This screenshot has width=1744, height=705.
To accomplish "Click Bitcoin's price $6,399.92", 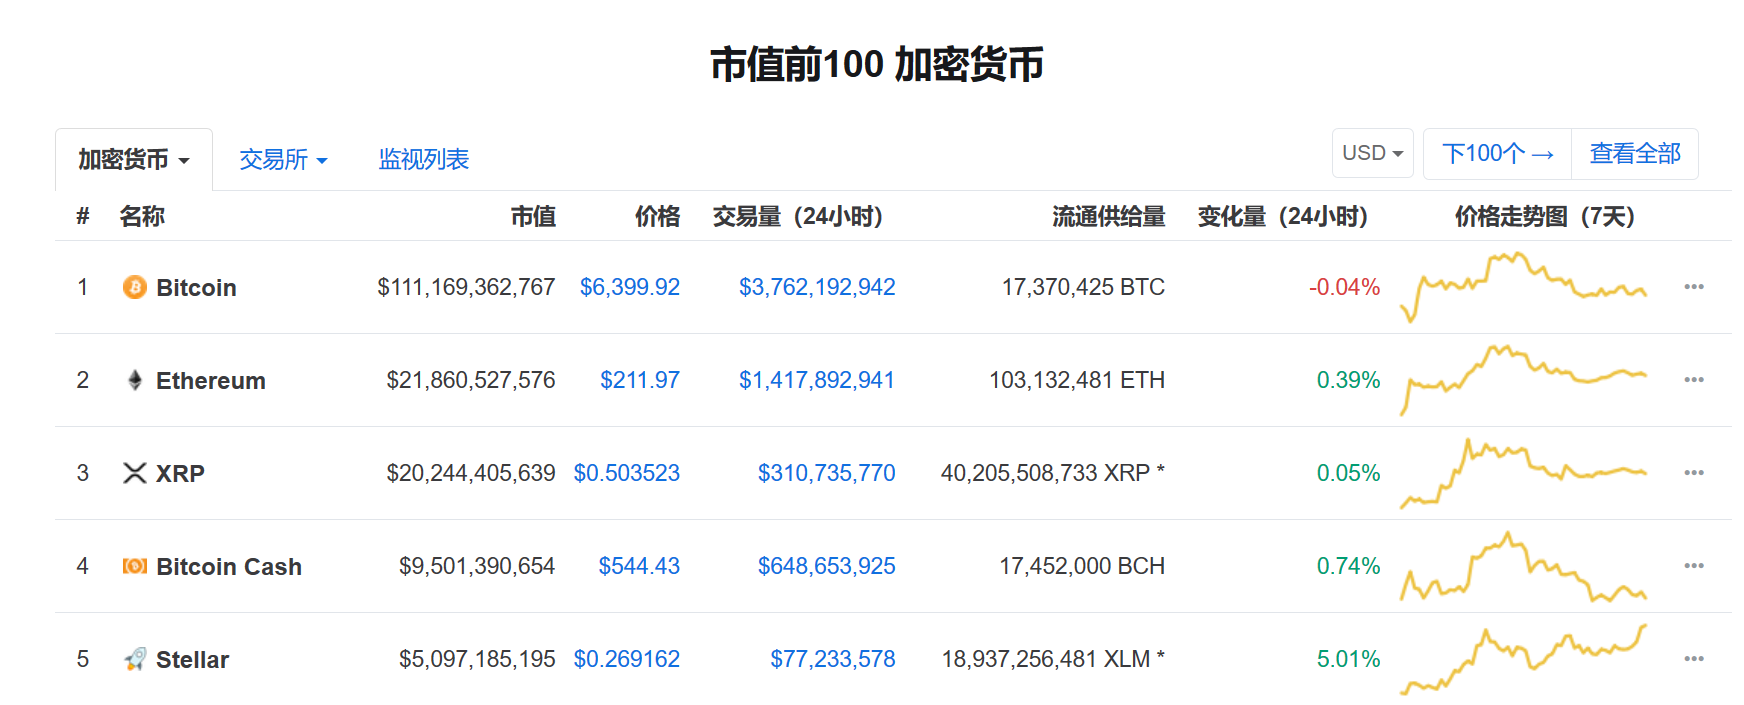I will [x=630, y=287].
